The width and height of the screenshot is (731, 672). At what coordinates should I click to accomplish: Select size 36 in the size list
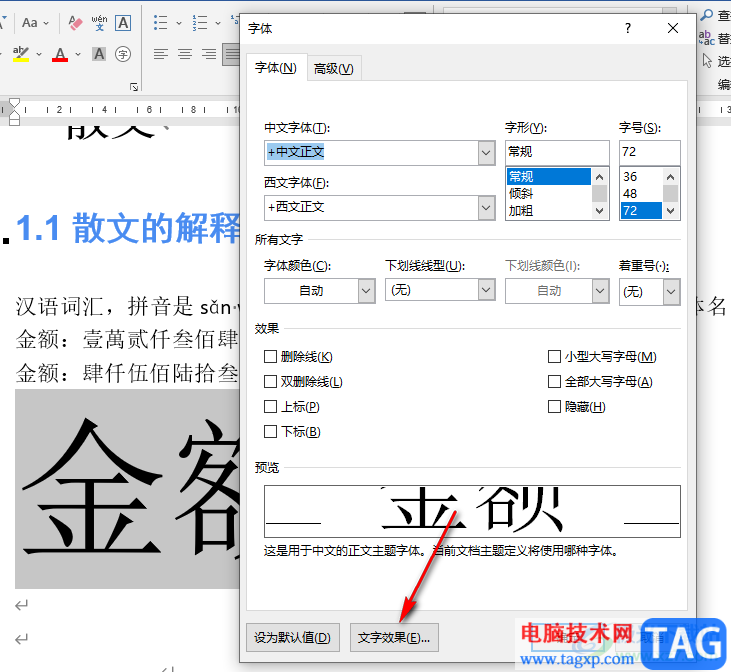(x=641, y=177)
